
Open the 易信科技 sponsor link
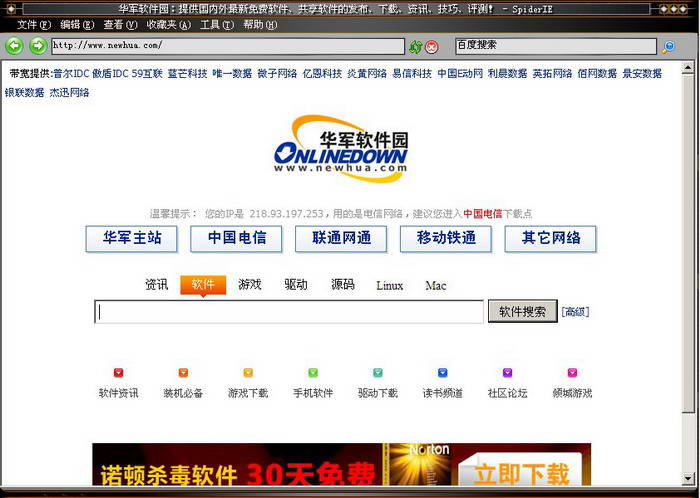(412, 74)
